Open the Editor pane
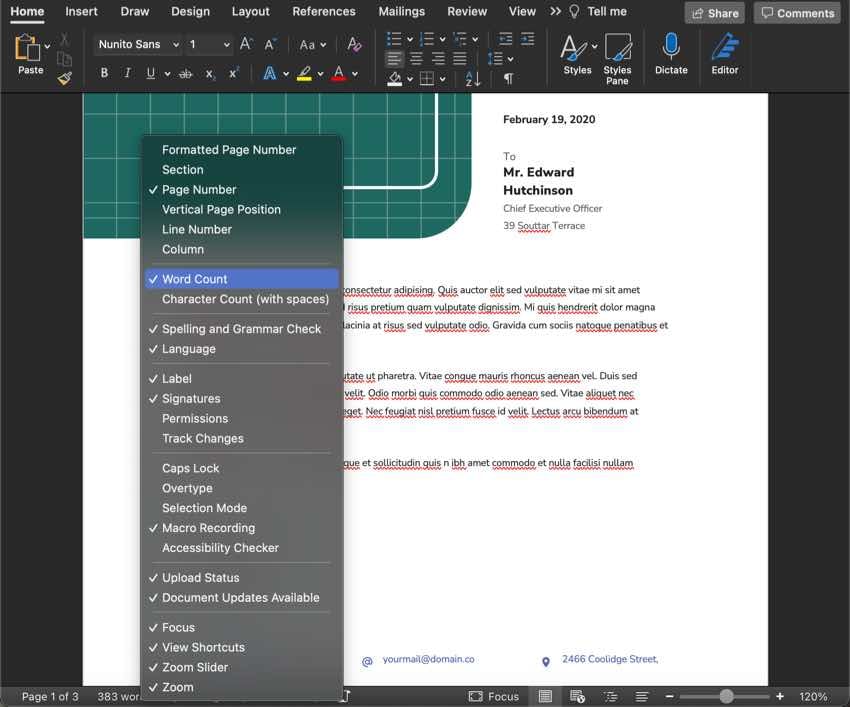The height and width of the screenshot is (707, 850). click(x=724, y=55)
